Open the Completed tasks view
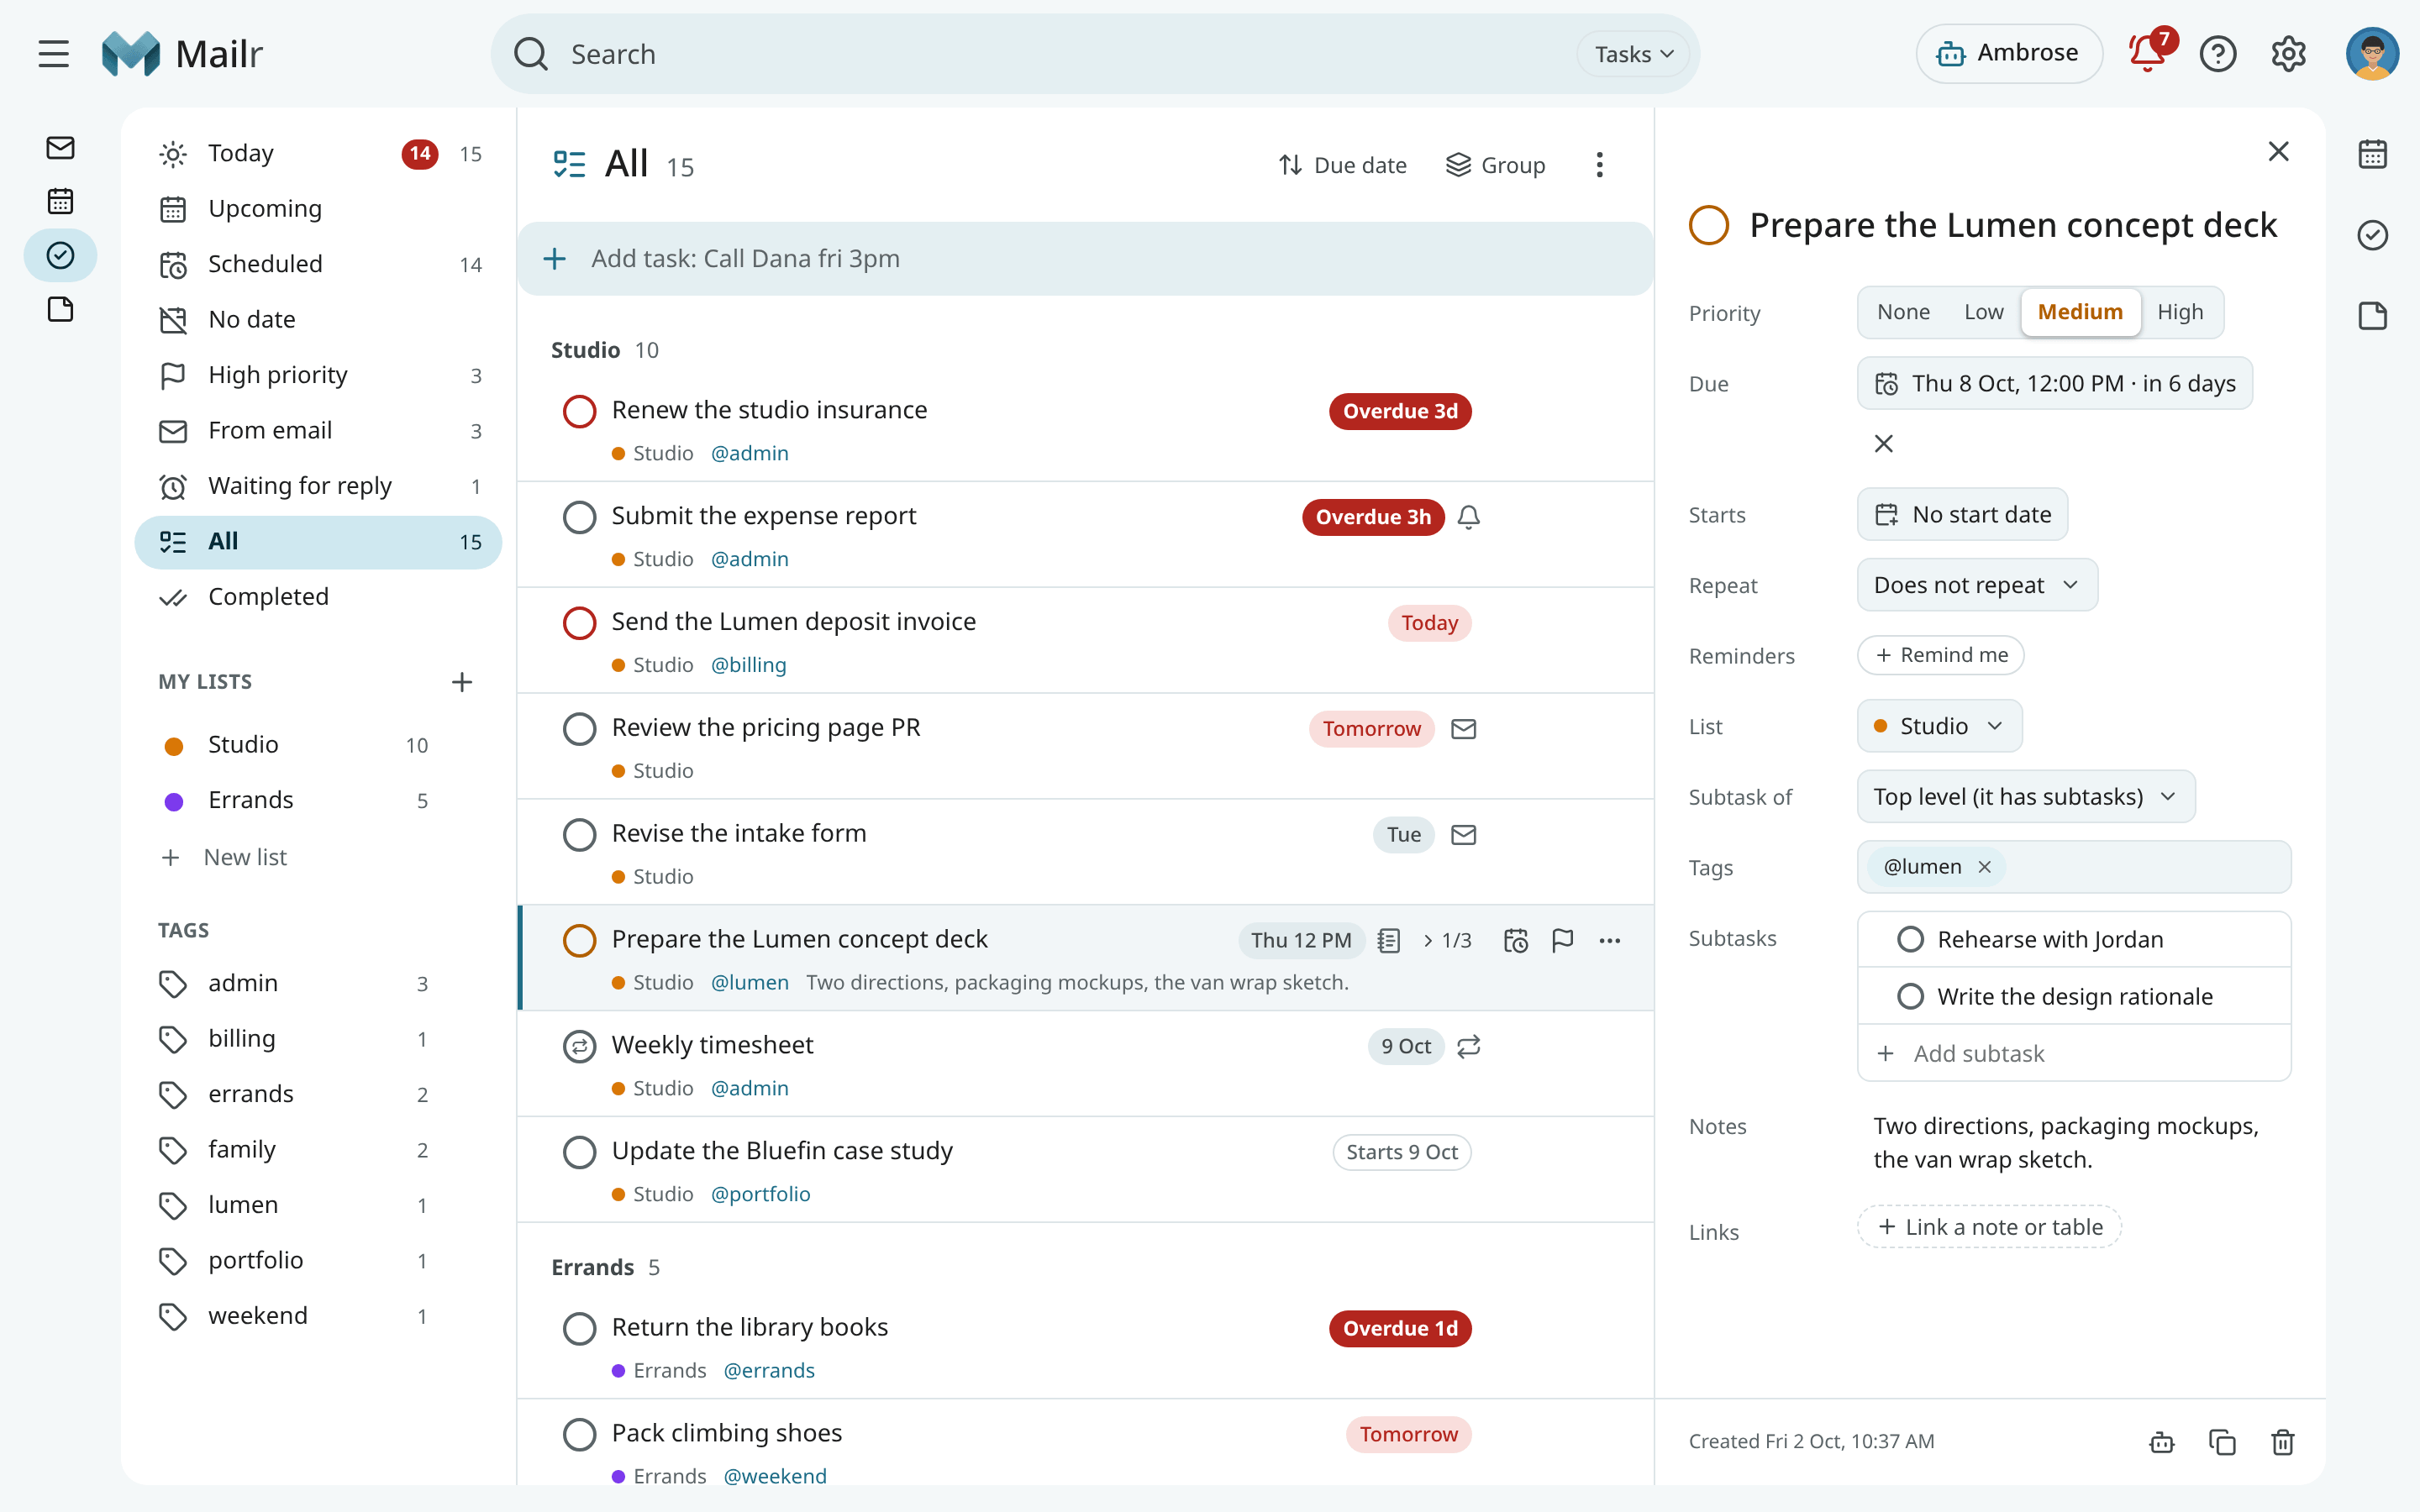Screen dimensions: 2420x1512 pos(318,597)
